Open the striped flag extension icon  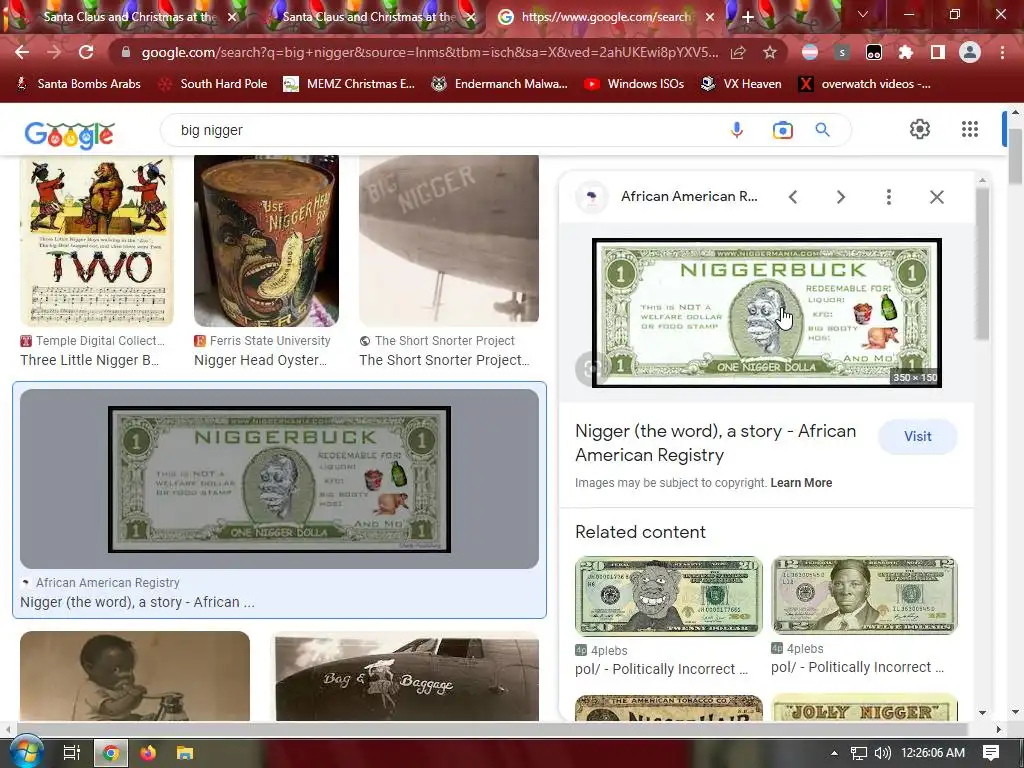[810, 52]
